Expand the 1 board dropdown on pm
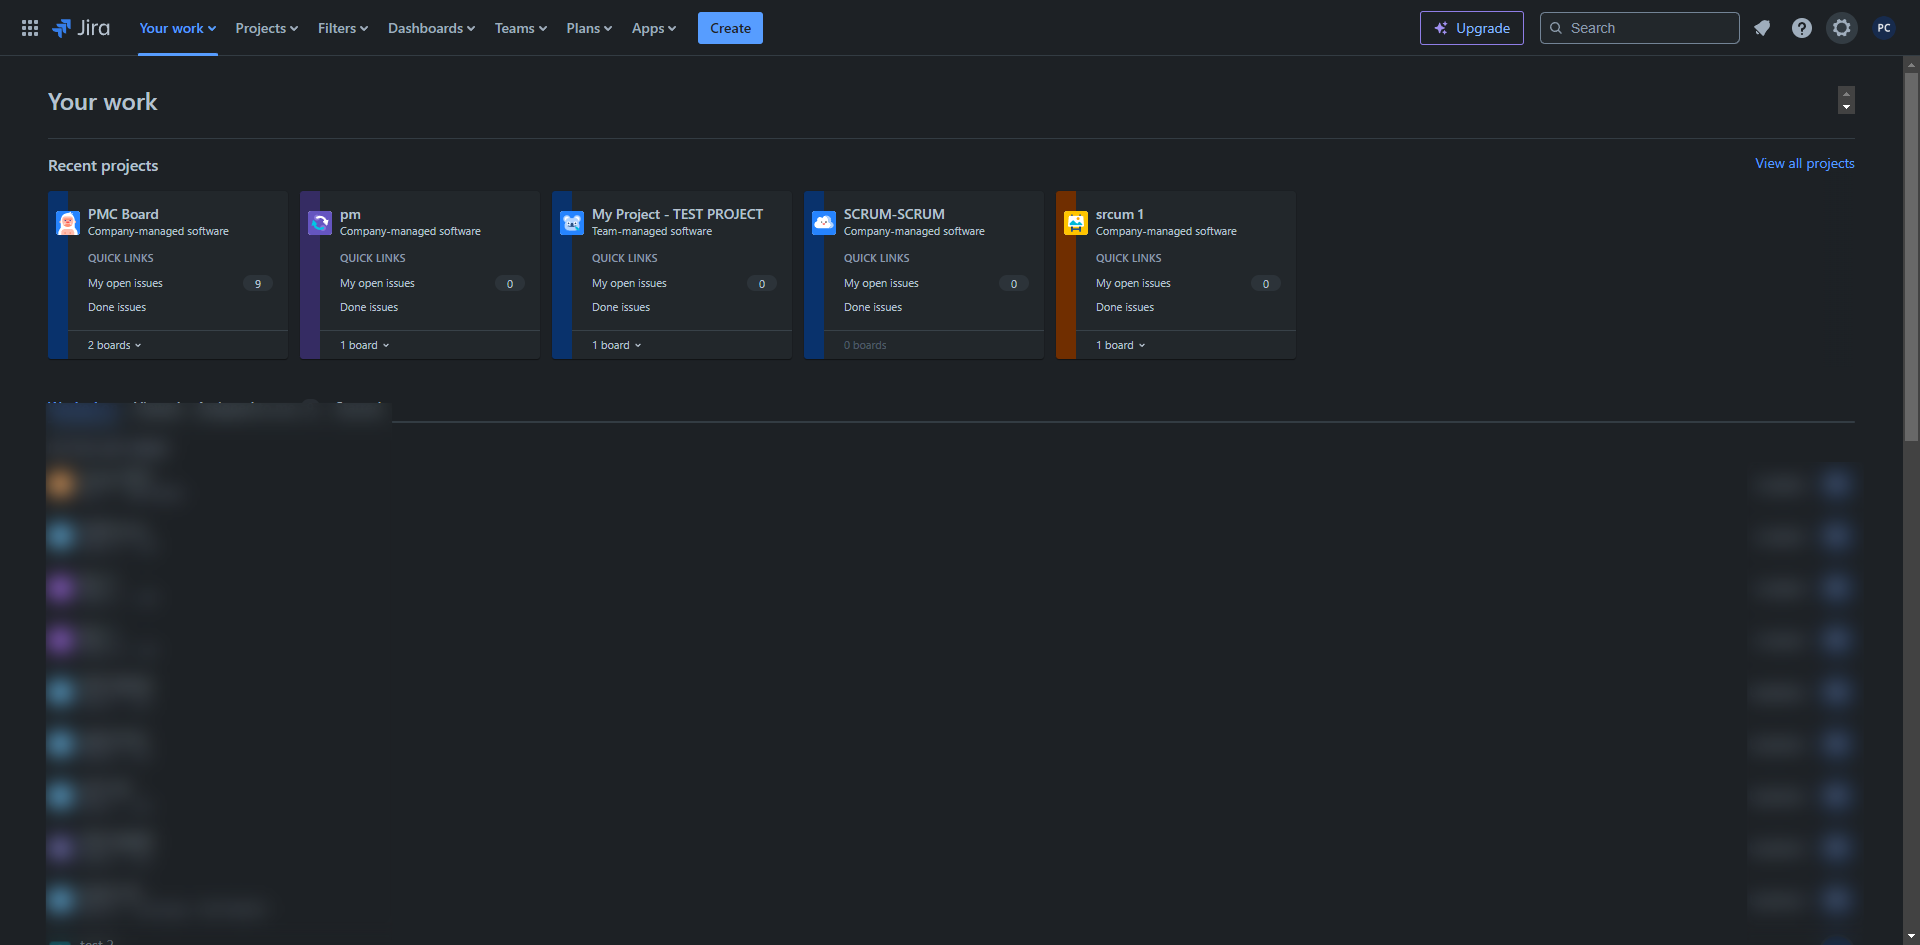 365,346
